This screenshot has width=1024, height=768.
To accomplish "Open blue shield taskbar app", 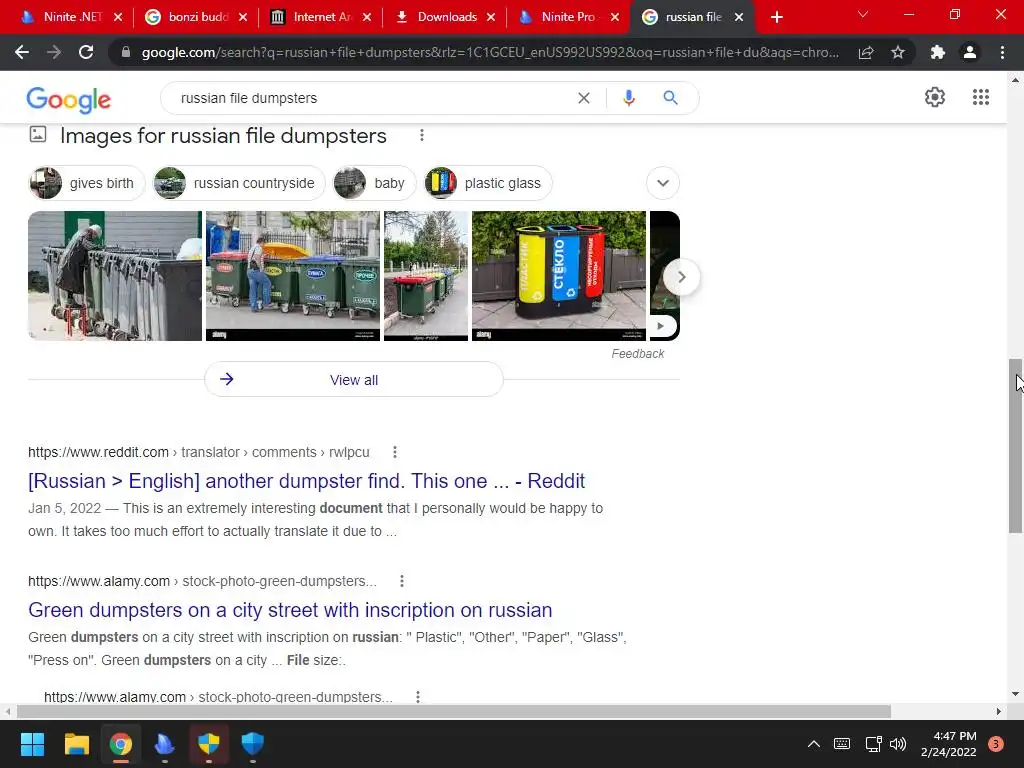I will 253,744.
